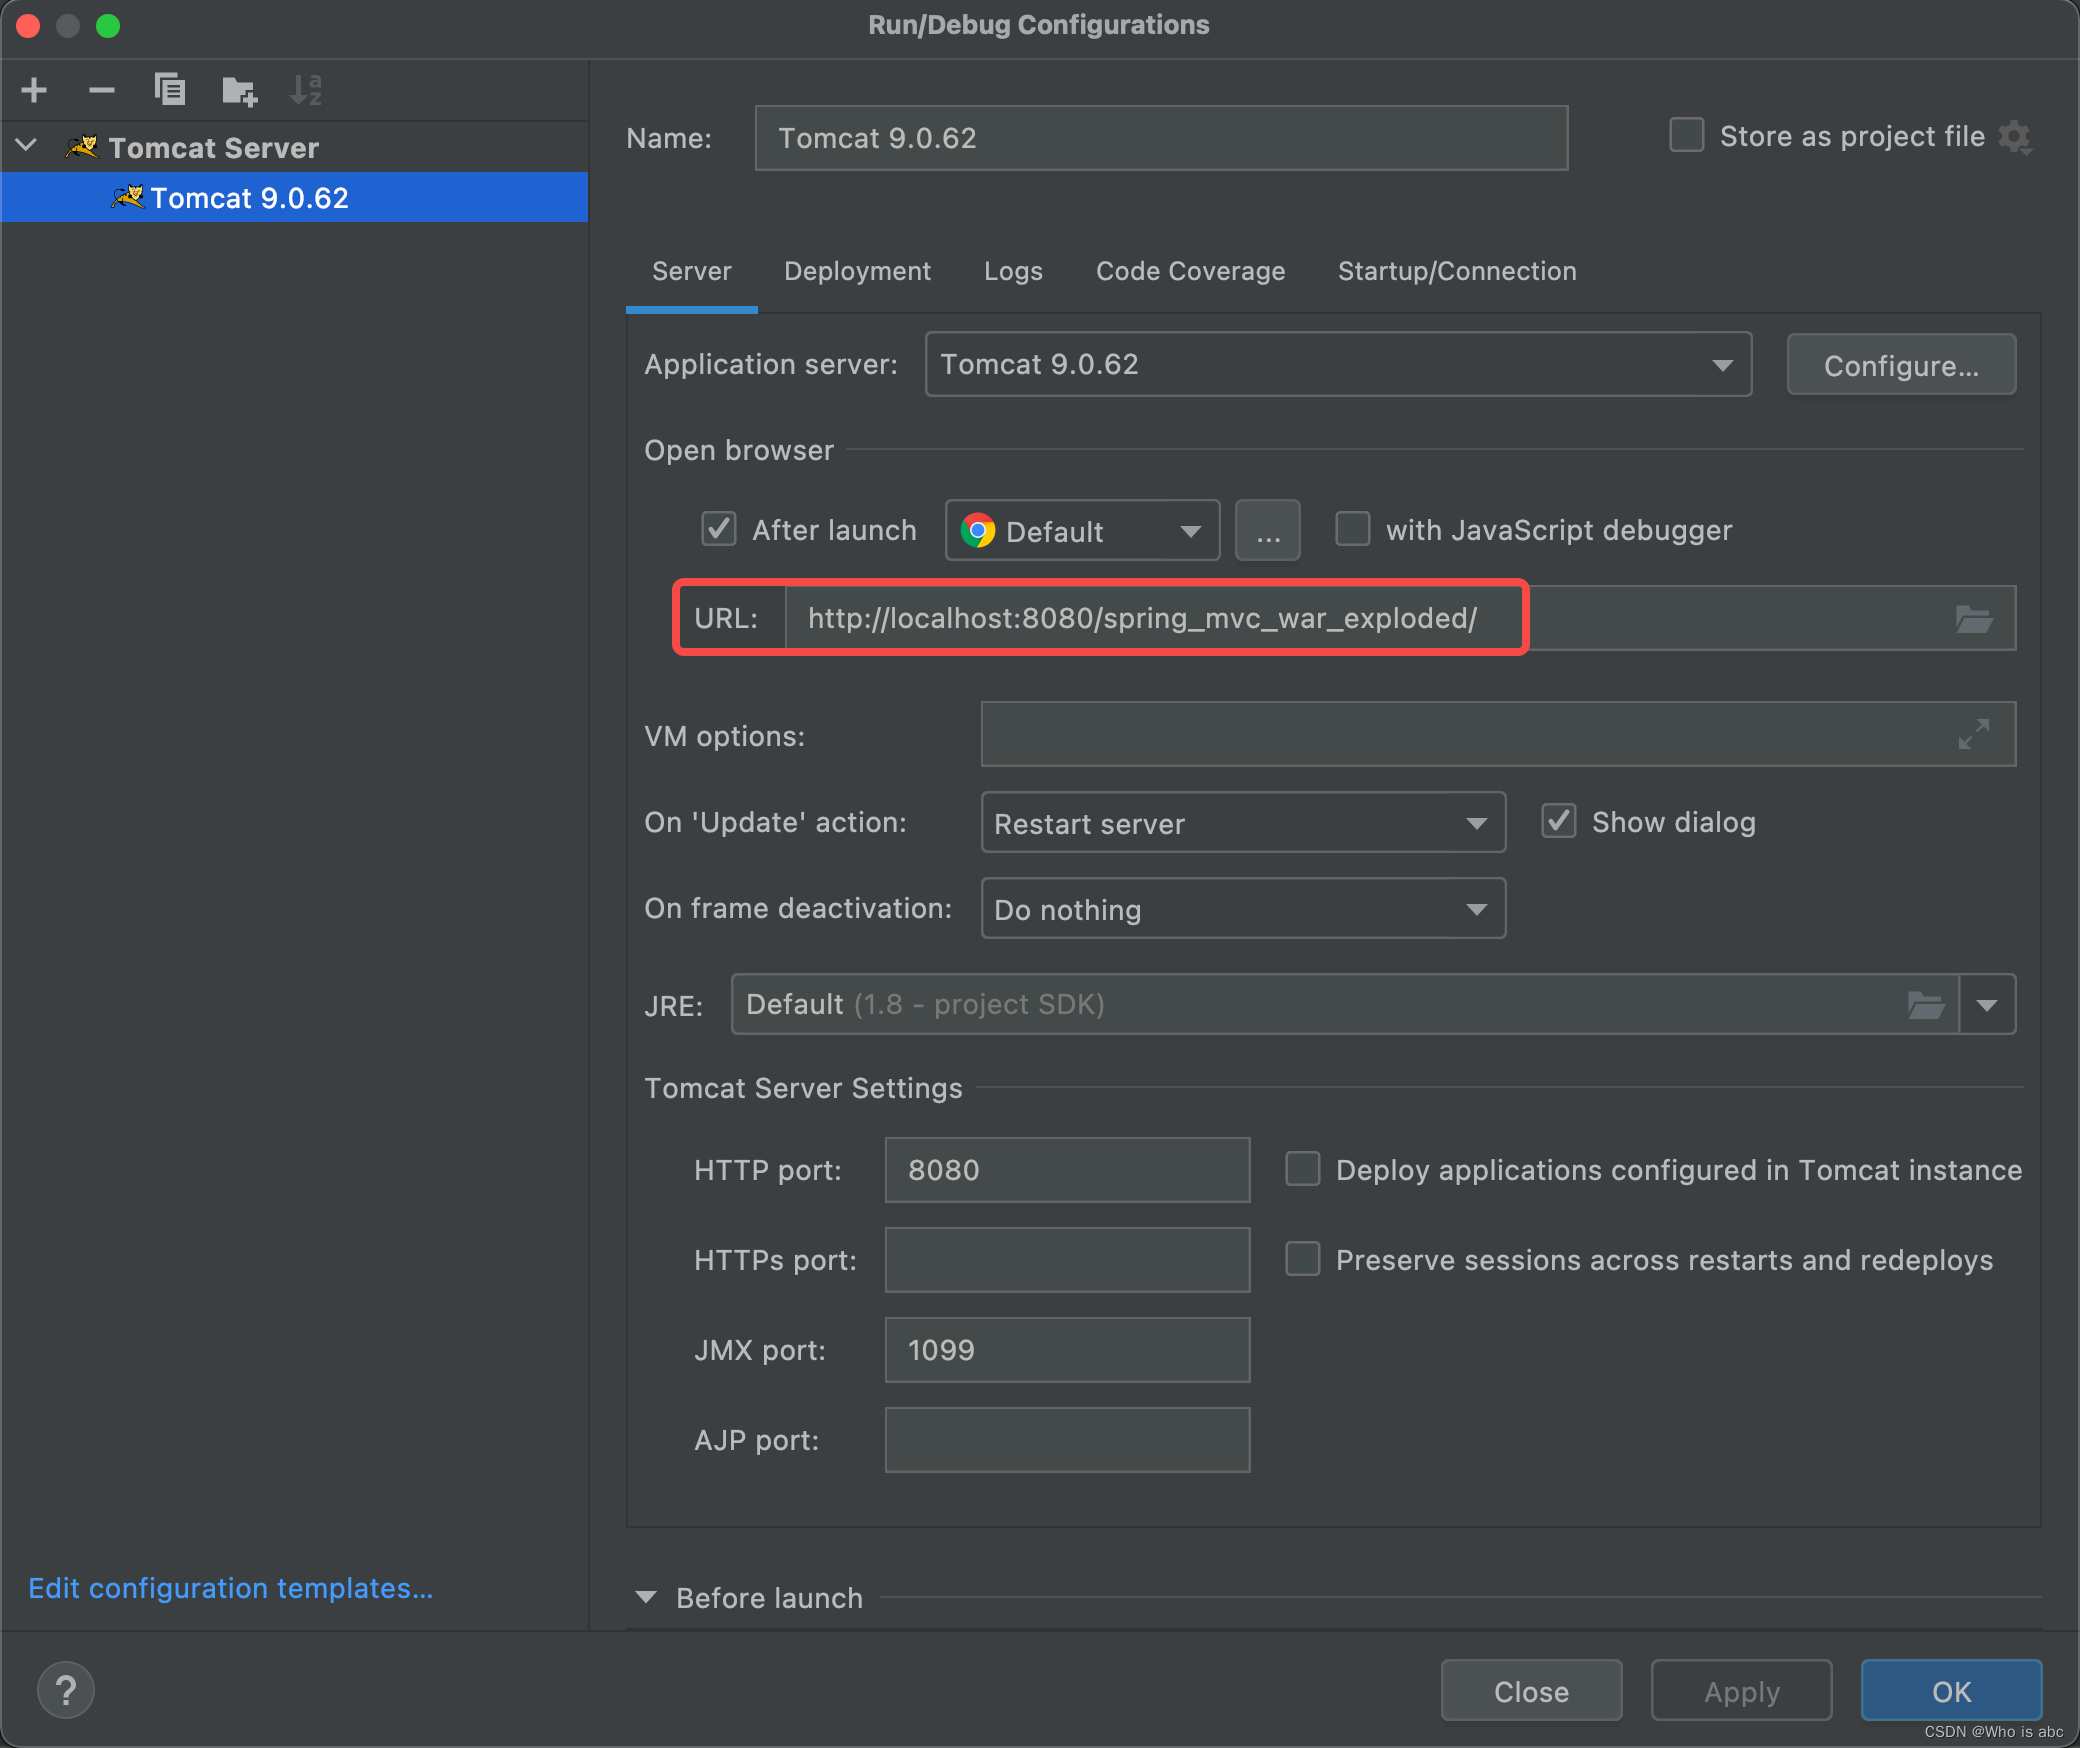This screenshot has width=2080, height=1748.
Task: Expand the VM options field with arrows icon
Action: pos(1973,734)
